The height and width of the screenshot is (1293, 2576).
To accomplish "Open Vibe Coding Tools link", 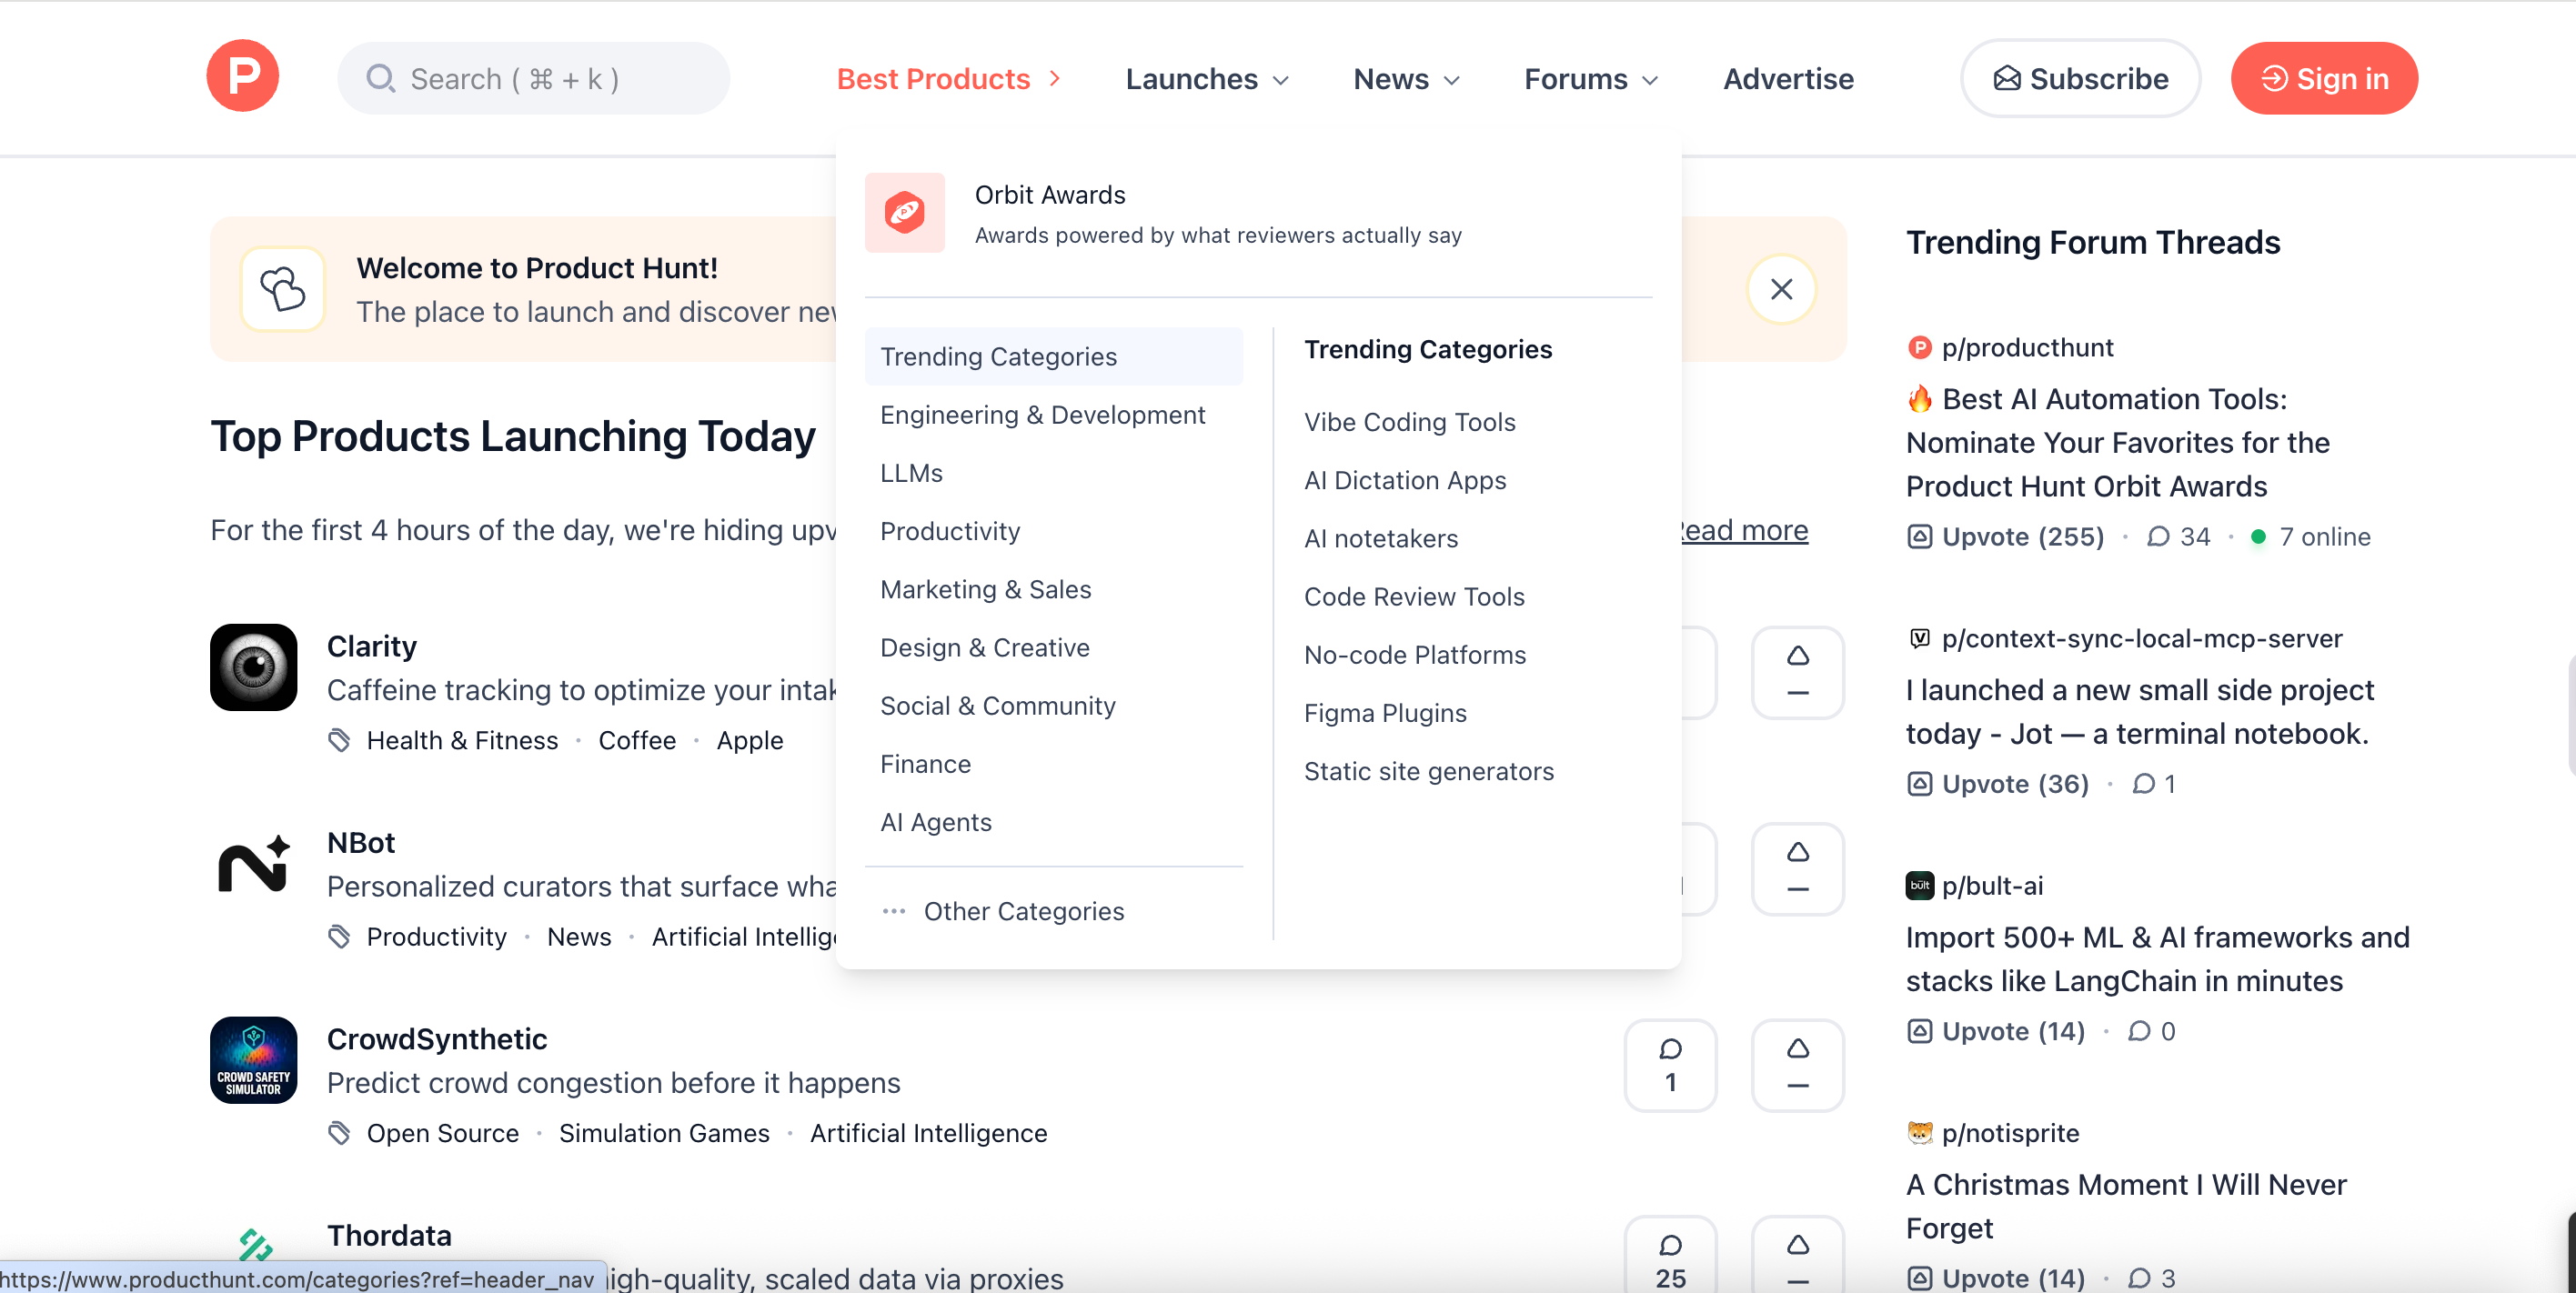I will pyautogui.click(x=1410, y=423).
